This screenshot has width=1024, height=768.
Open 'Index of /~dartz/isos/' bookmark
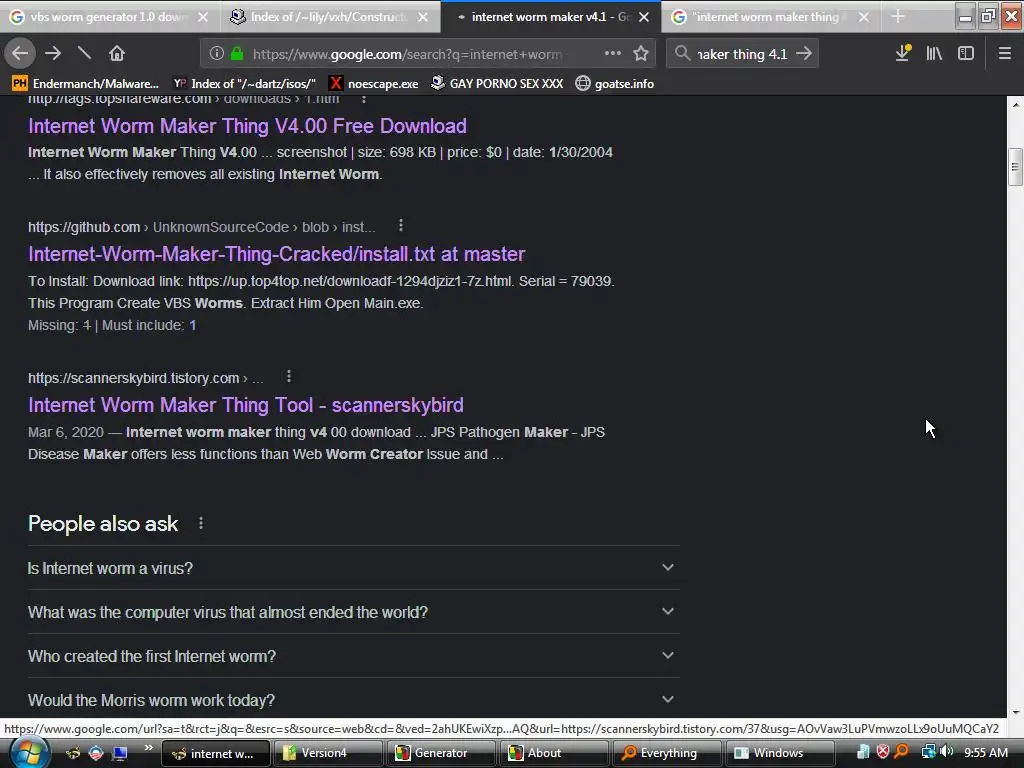[244, 84]
